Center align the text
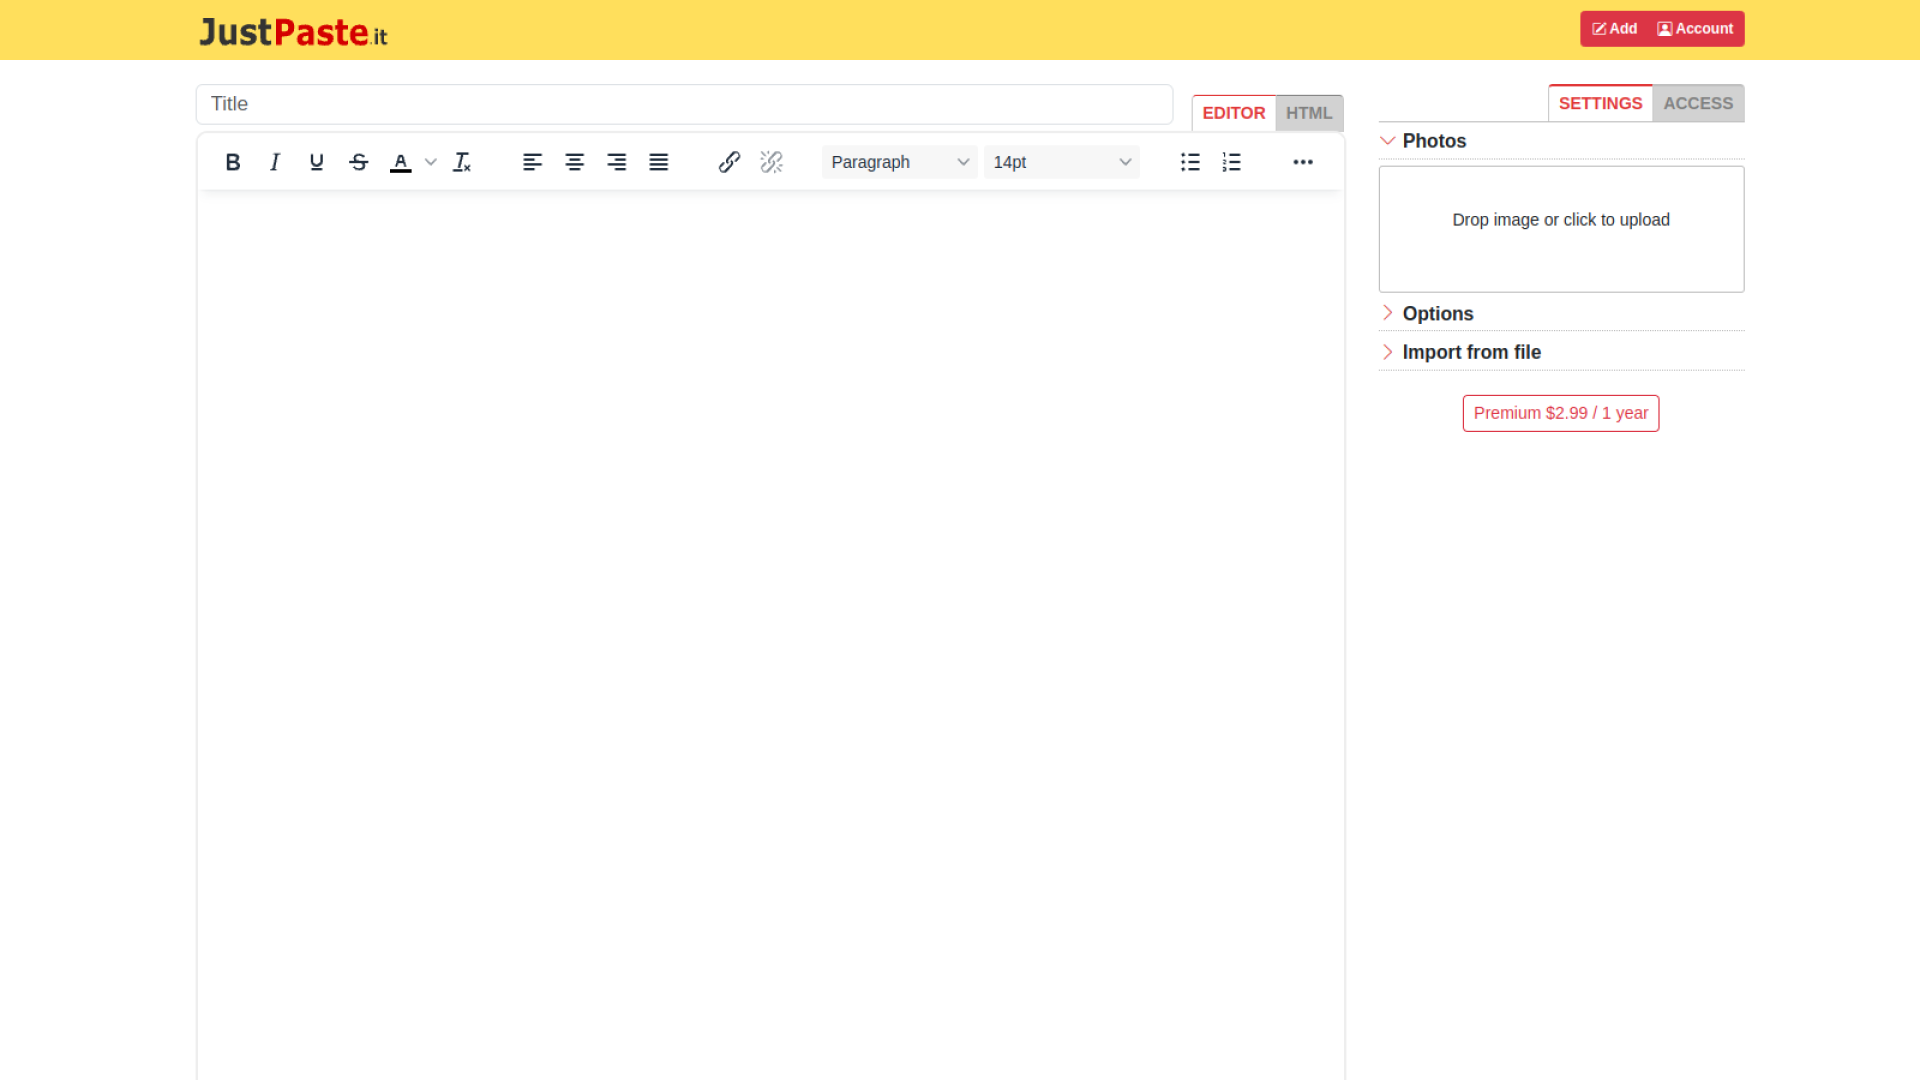Image resolution: width=1920 pixels, height=1080 pixels. [x=575, y=162]
